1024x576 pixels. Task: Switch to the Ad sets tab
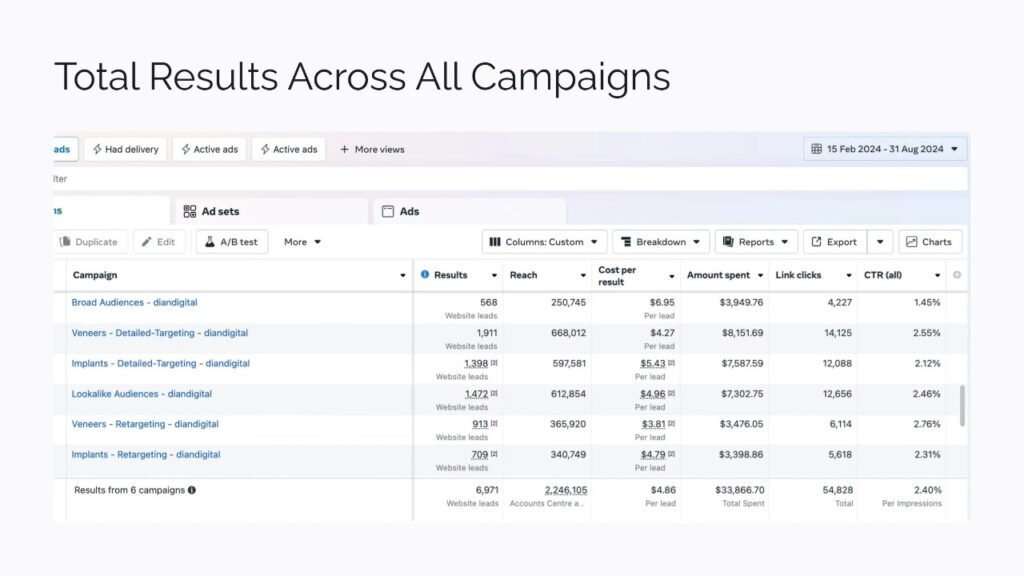click(x=212, y=212)
